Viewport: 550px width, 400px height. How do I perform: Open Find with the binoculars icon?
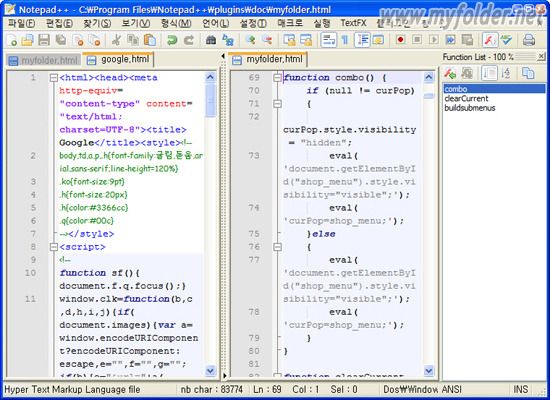211,40
